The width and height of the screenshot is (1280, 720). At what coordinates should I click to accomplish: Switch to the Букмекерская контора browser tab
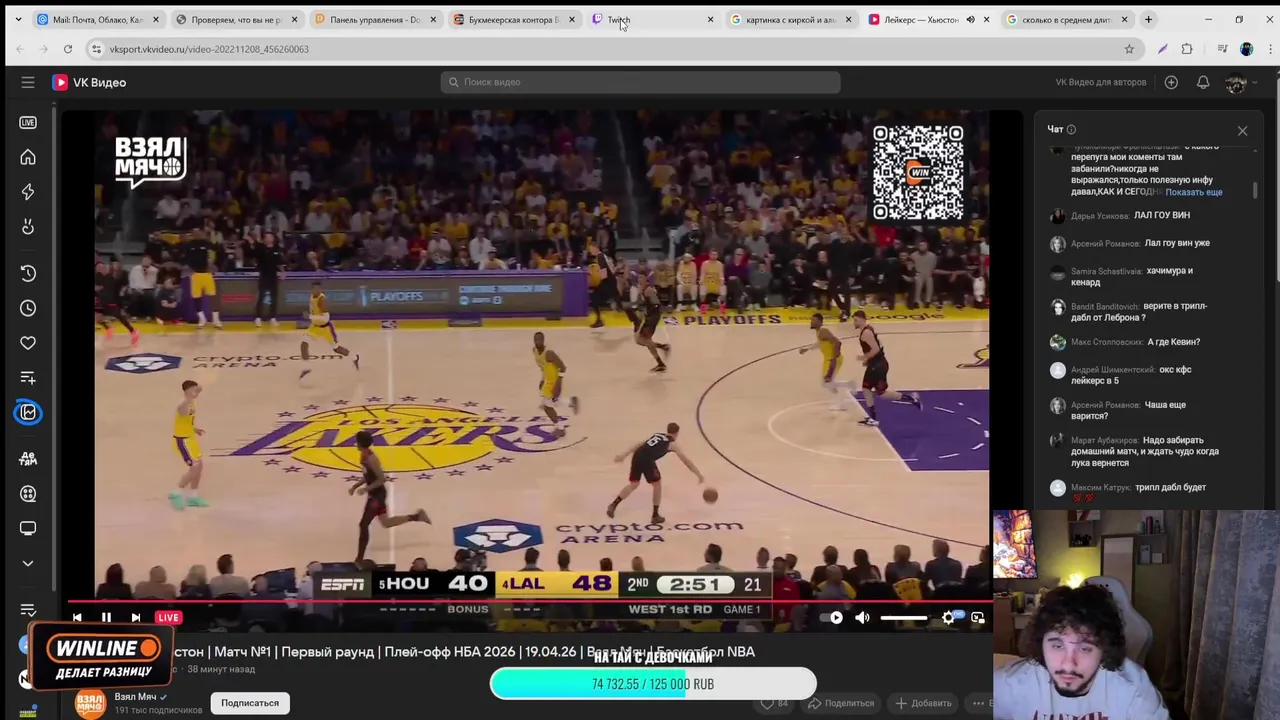[x=512, y=19]
